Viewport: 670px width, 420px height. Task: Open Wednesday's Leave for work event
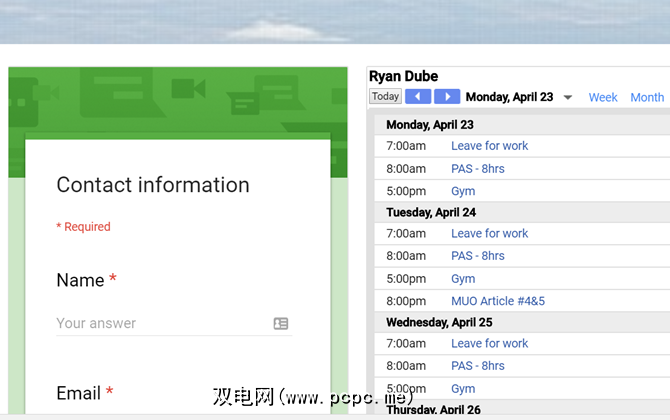(490, 343)
